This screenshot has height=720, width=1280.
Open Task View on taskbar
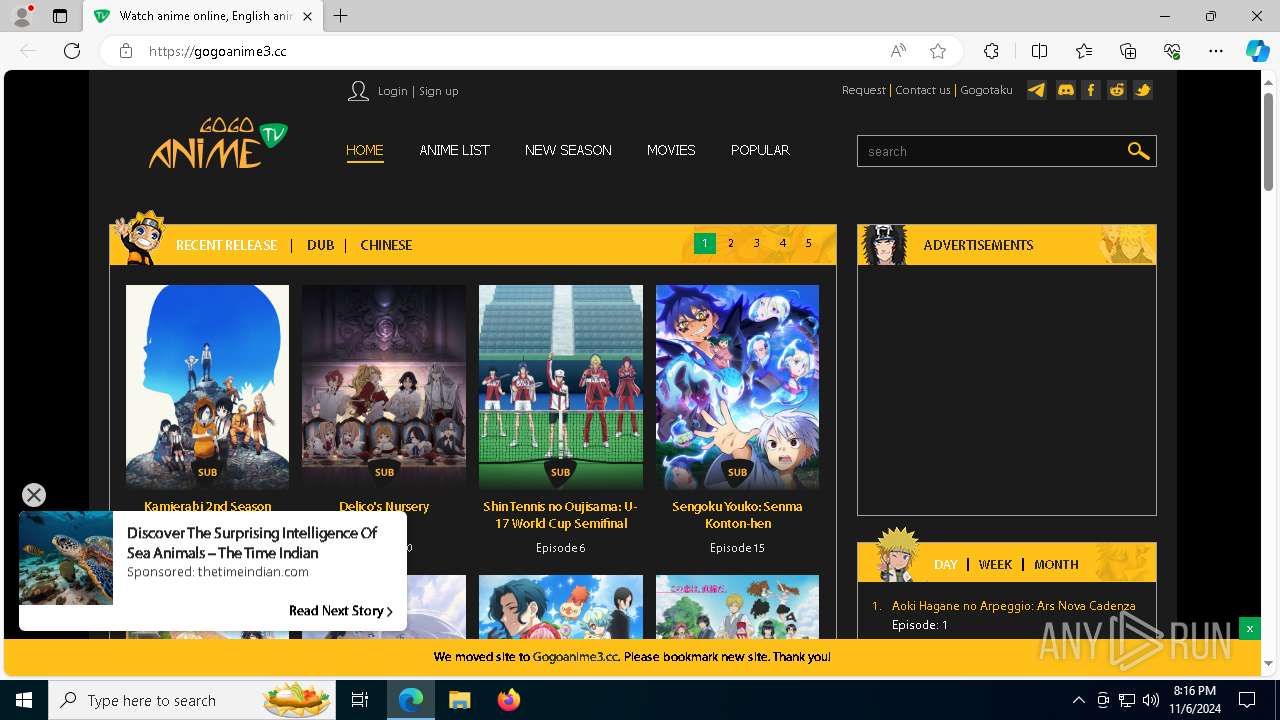360,700
